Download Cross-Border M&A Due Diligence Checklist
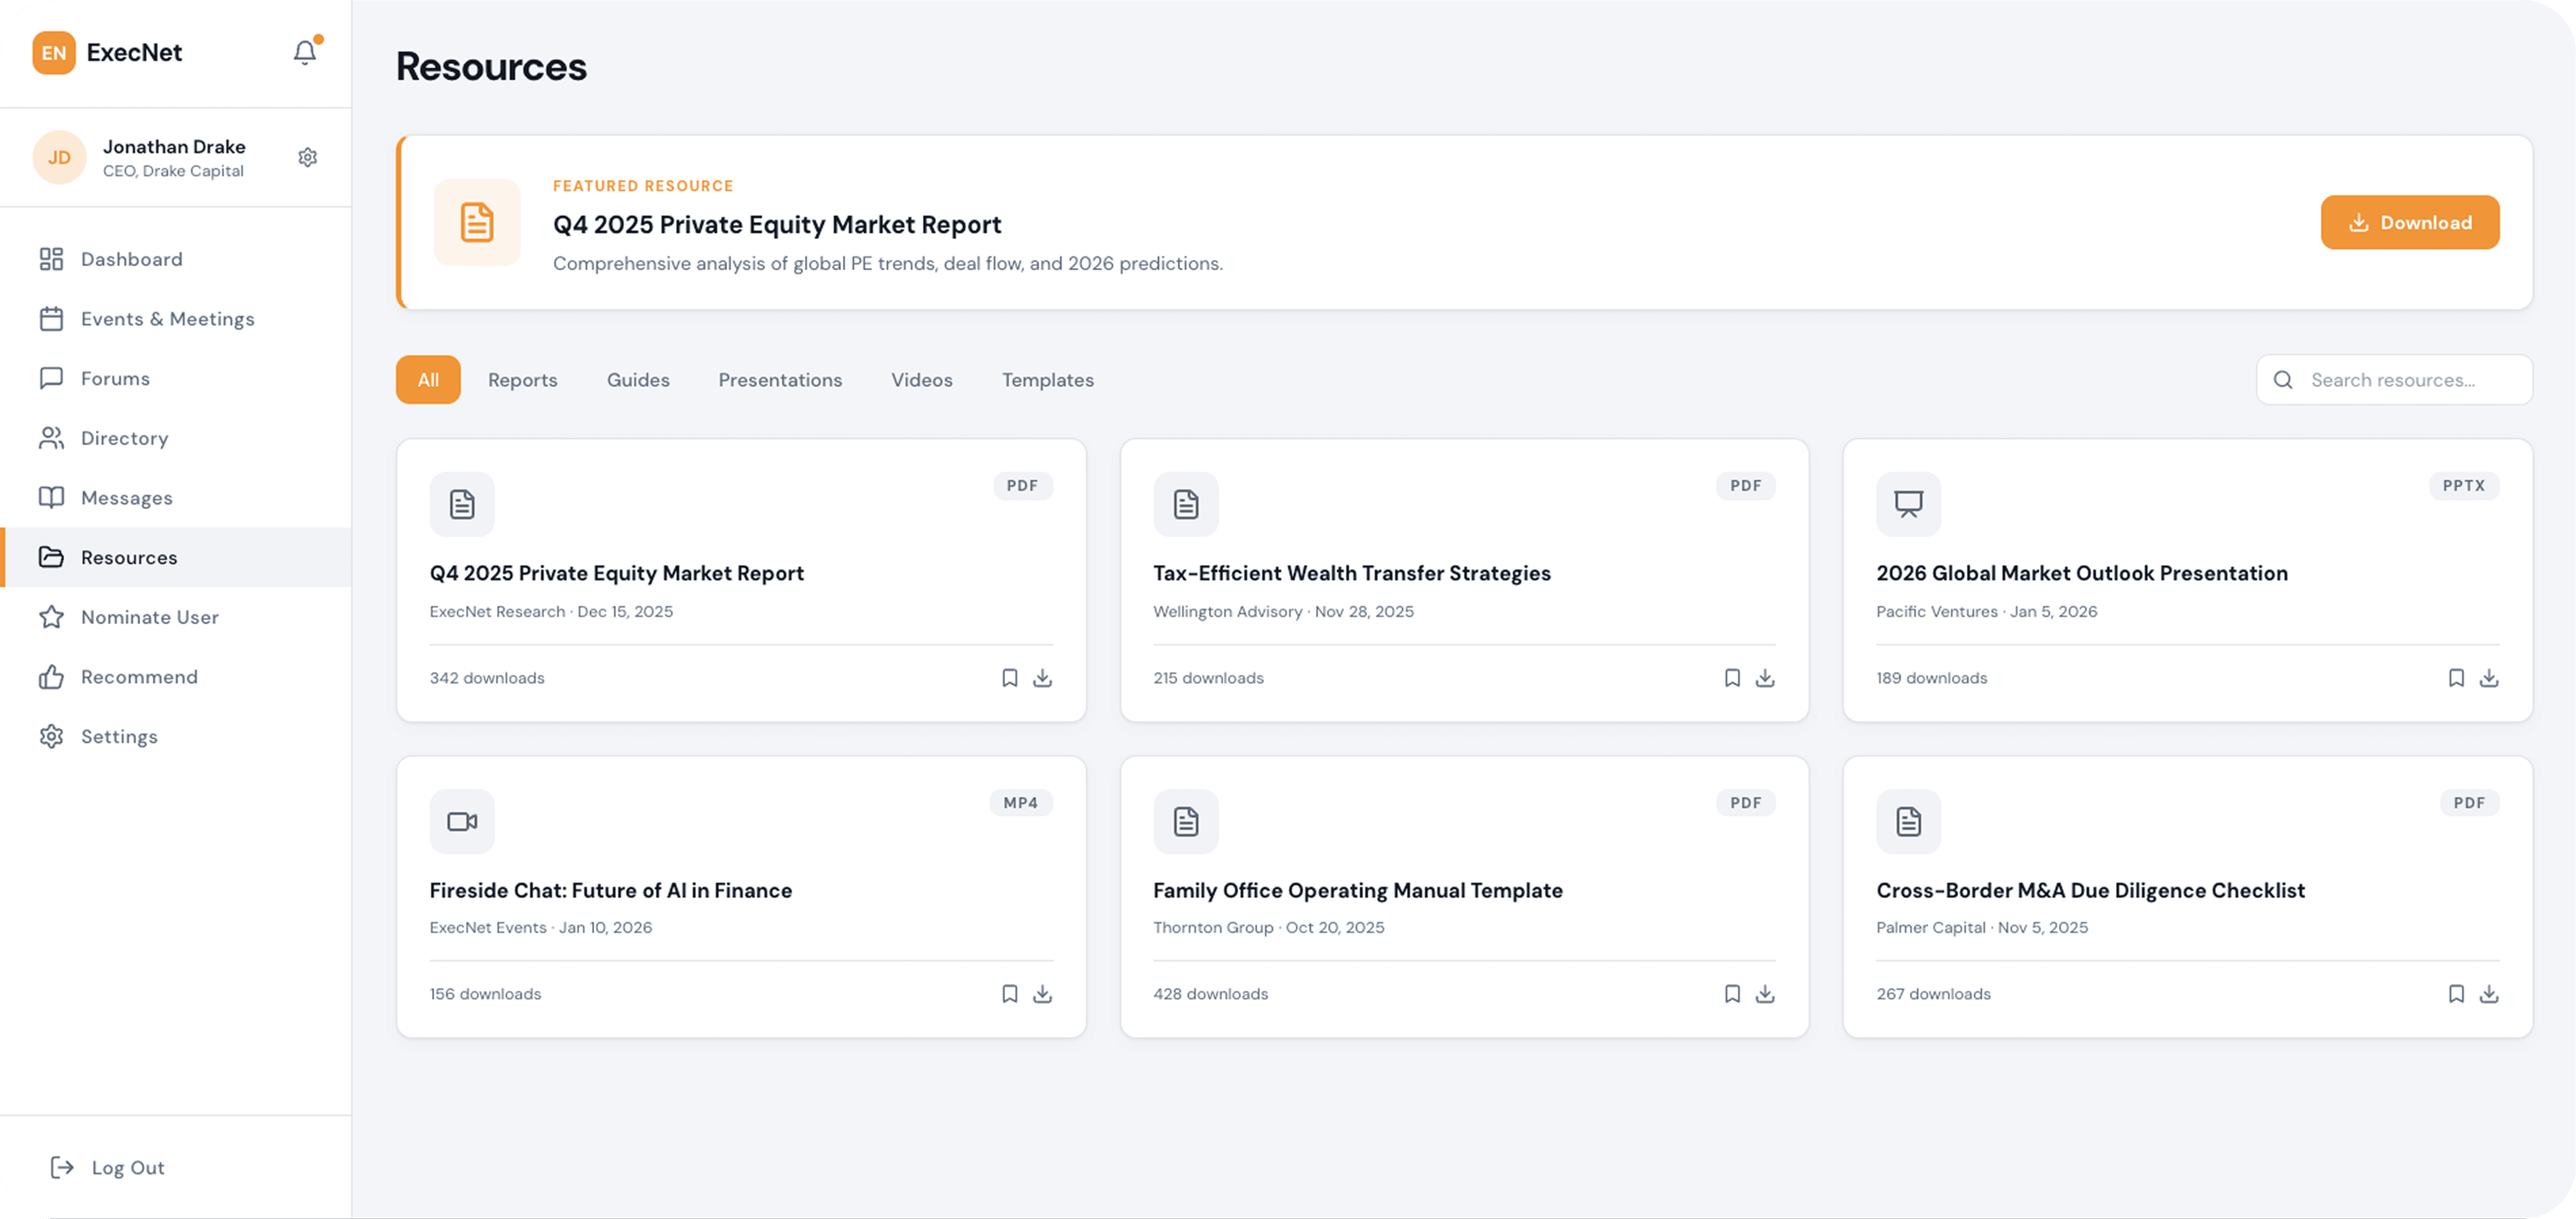Viewport: 2576px width, 1219px height. click(2488, 994)
